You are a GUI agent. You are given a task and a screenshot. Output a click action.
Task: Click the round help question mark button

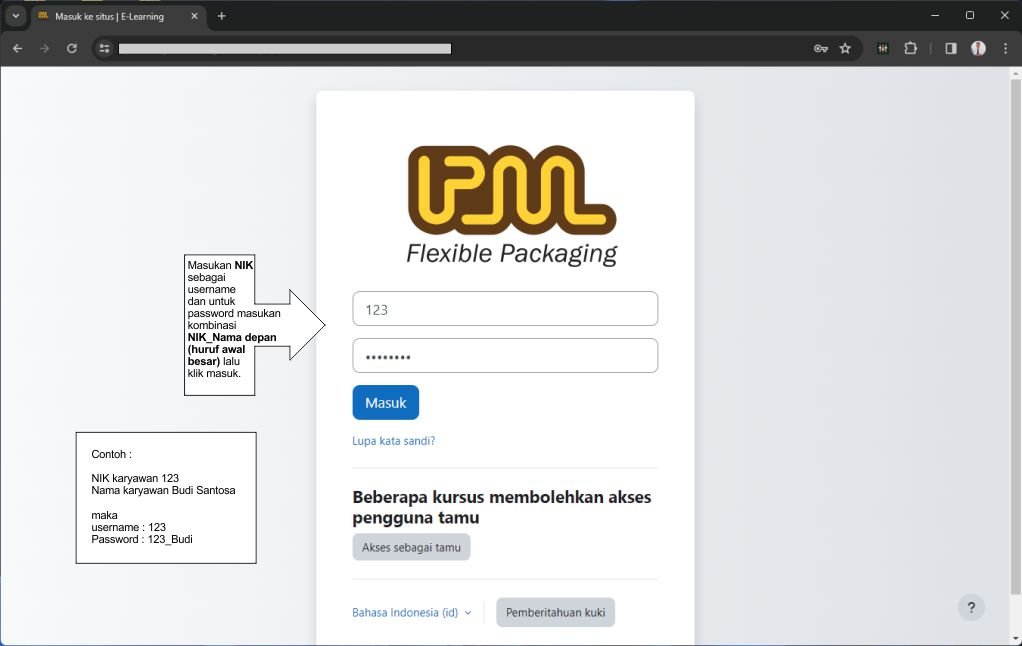click(x=971, y=607)
